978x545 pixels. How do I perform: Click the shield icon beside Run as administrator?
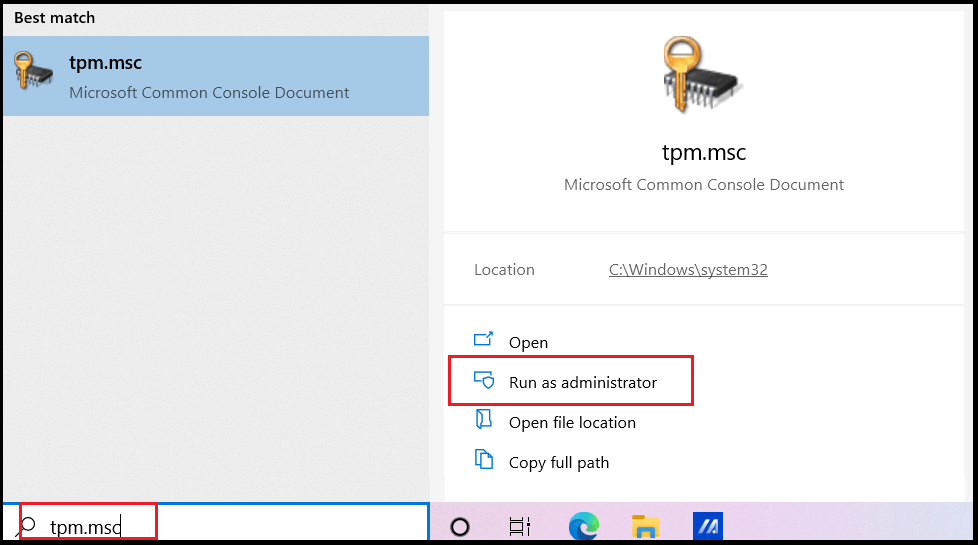pos(484,379)
